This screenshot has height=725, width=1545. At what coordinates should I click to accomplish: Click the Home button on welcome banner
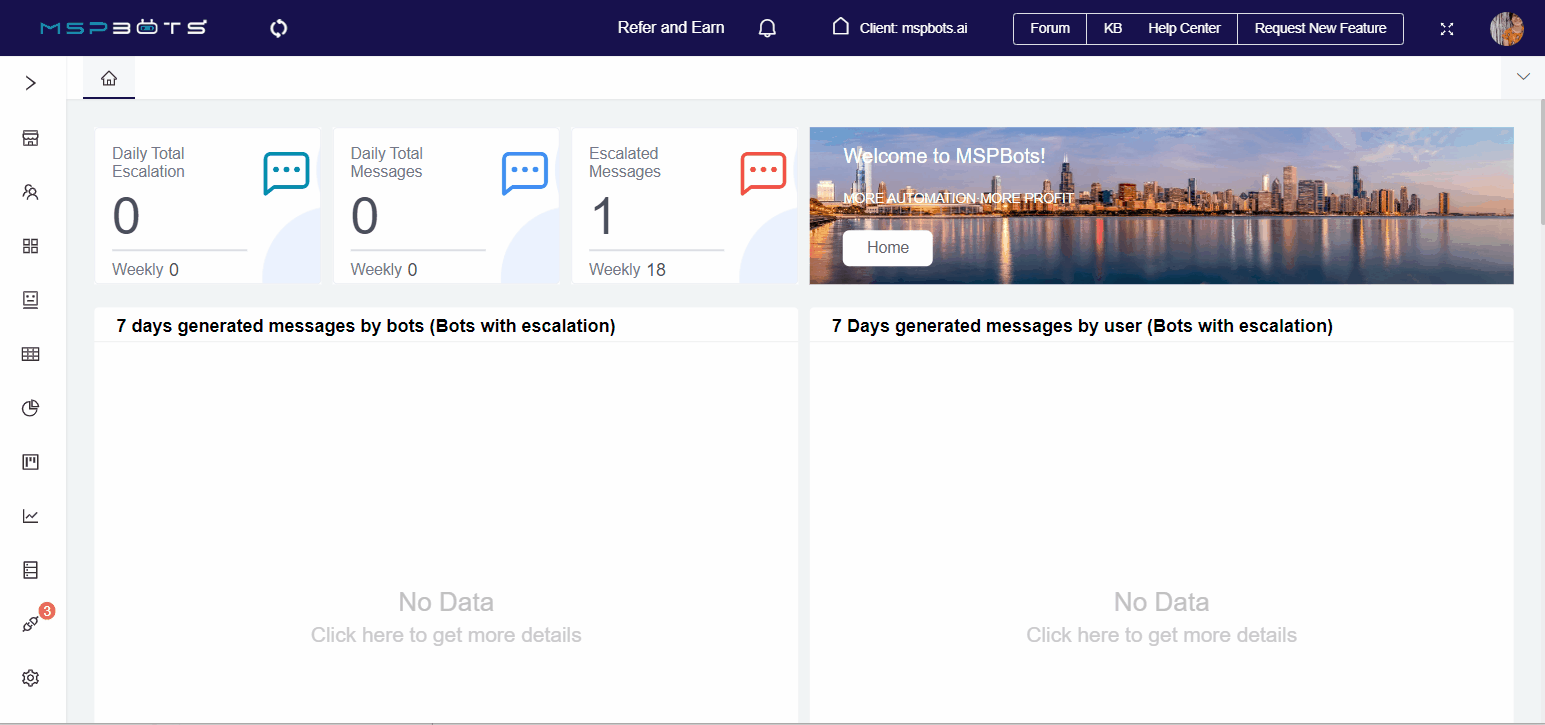pos(887,248)
